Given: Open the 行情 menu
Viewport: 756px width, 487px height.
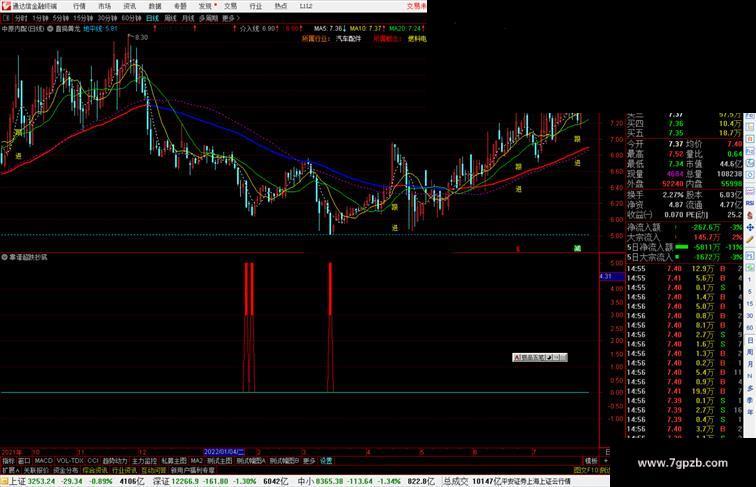Looking at the screenshot, I should 79,6.
